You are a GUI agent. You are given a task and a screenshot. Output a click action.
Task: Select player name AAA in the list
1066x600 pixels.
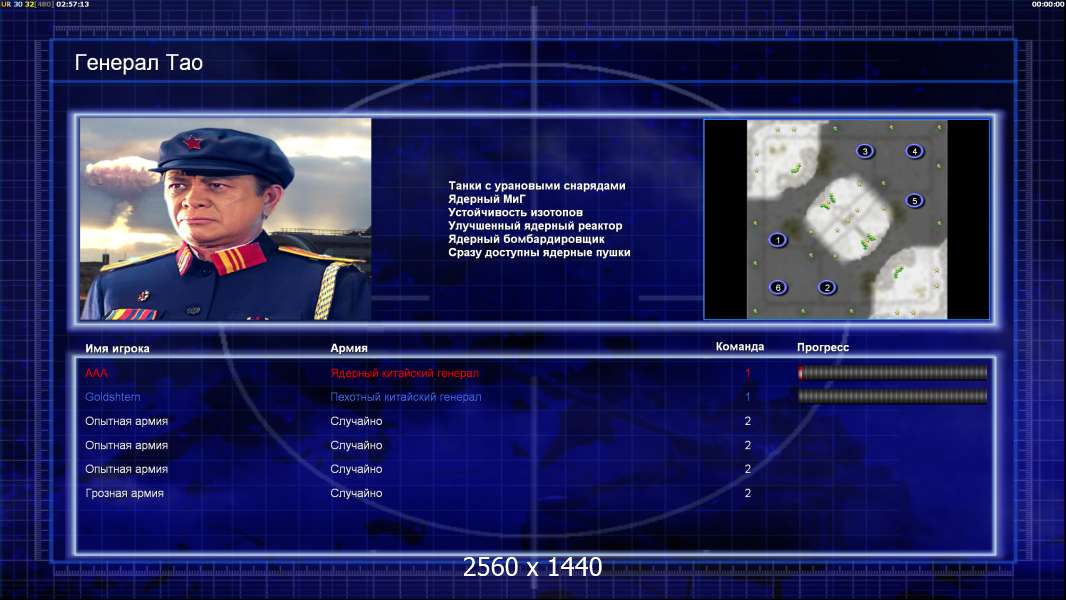pos(96,373)
